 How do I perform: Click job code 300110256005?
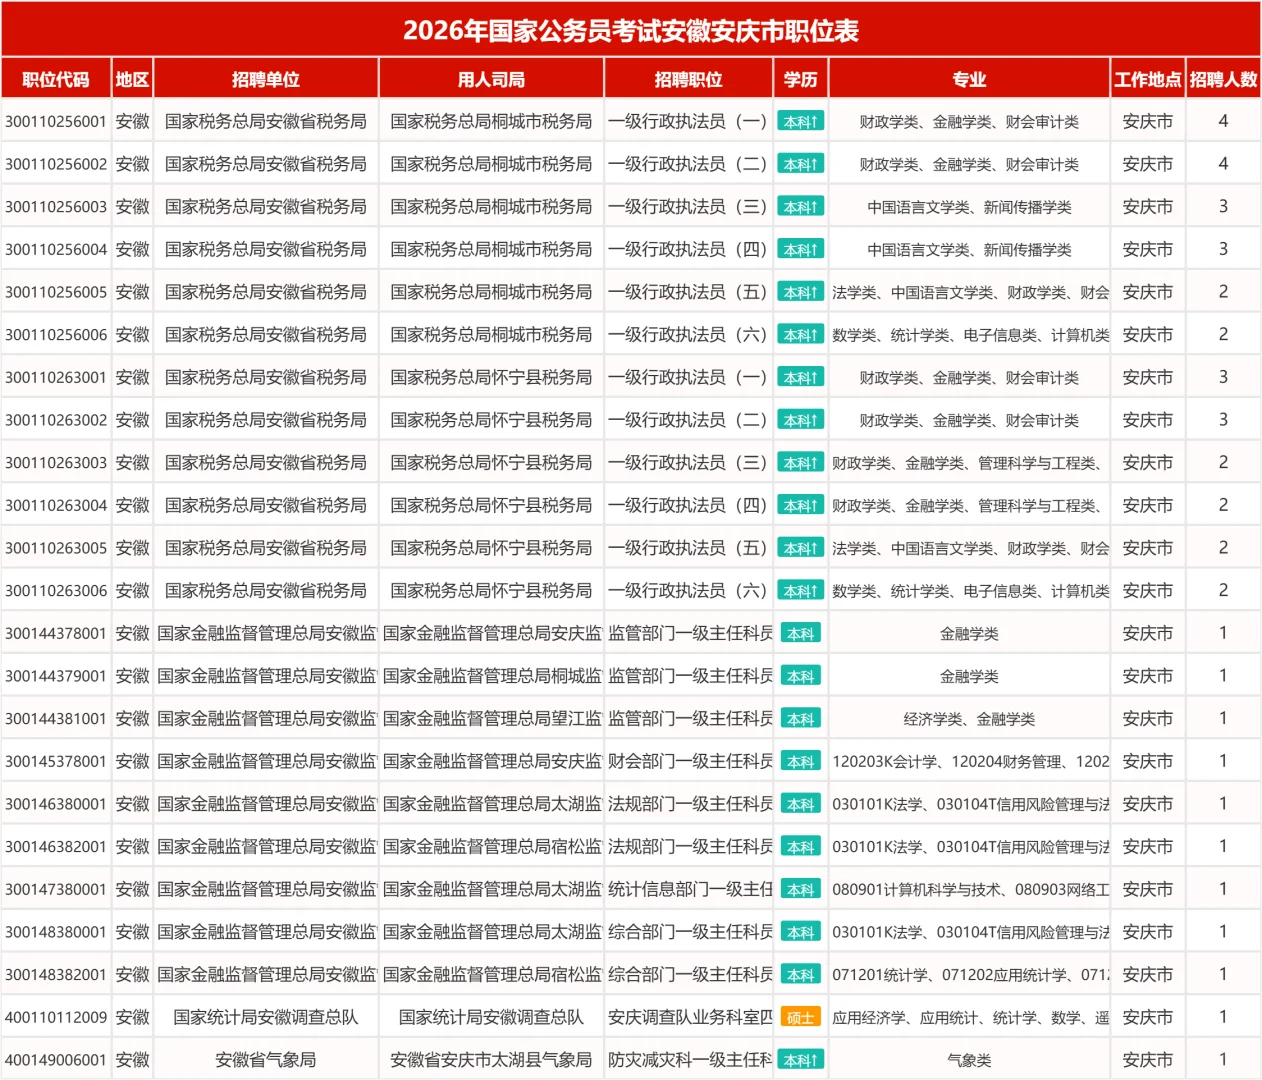[56, 292]
